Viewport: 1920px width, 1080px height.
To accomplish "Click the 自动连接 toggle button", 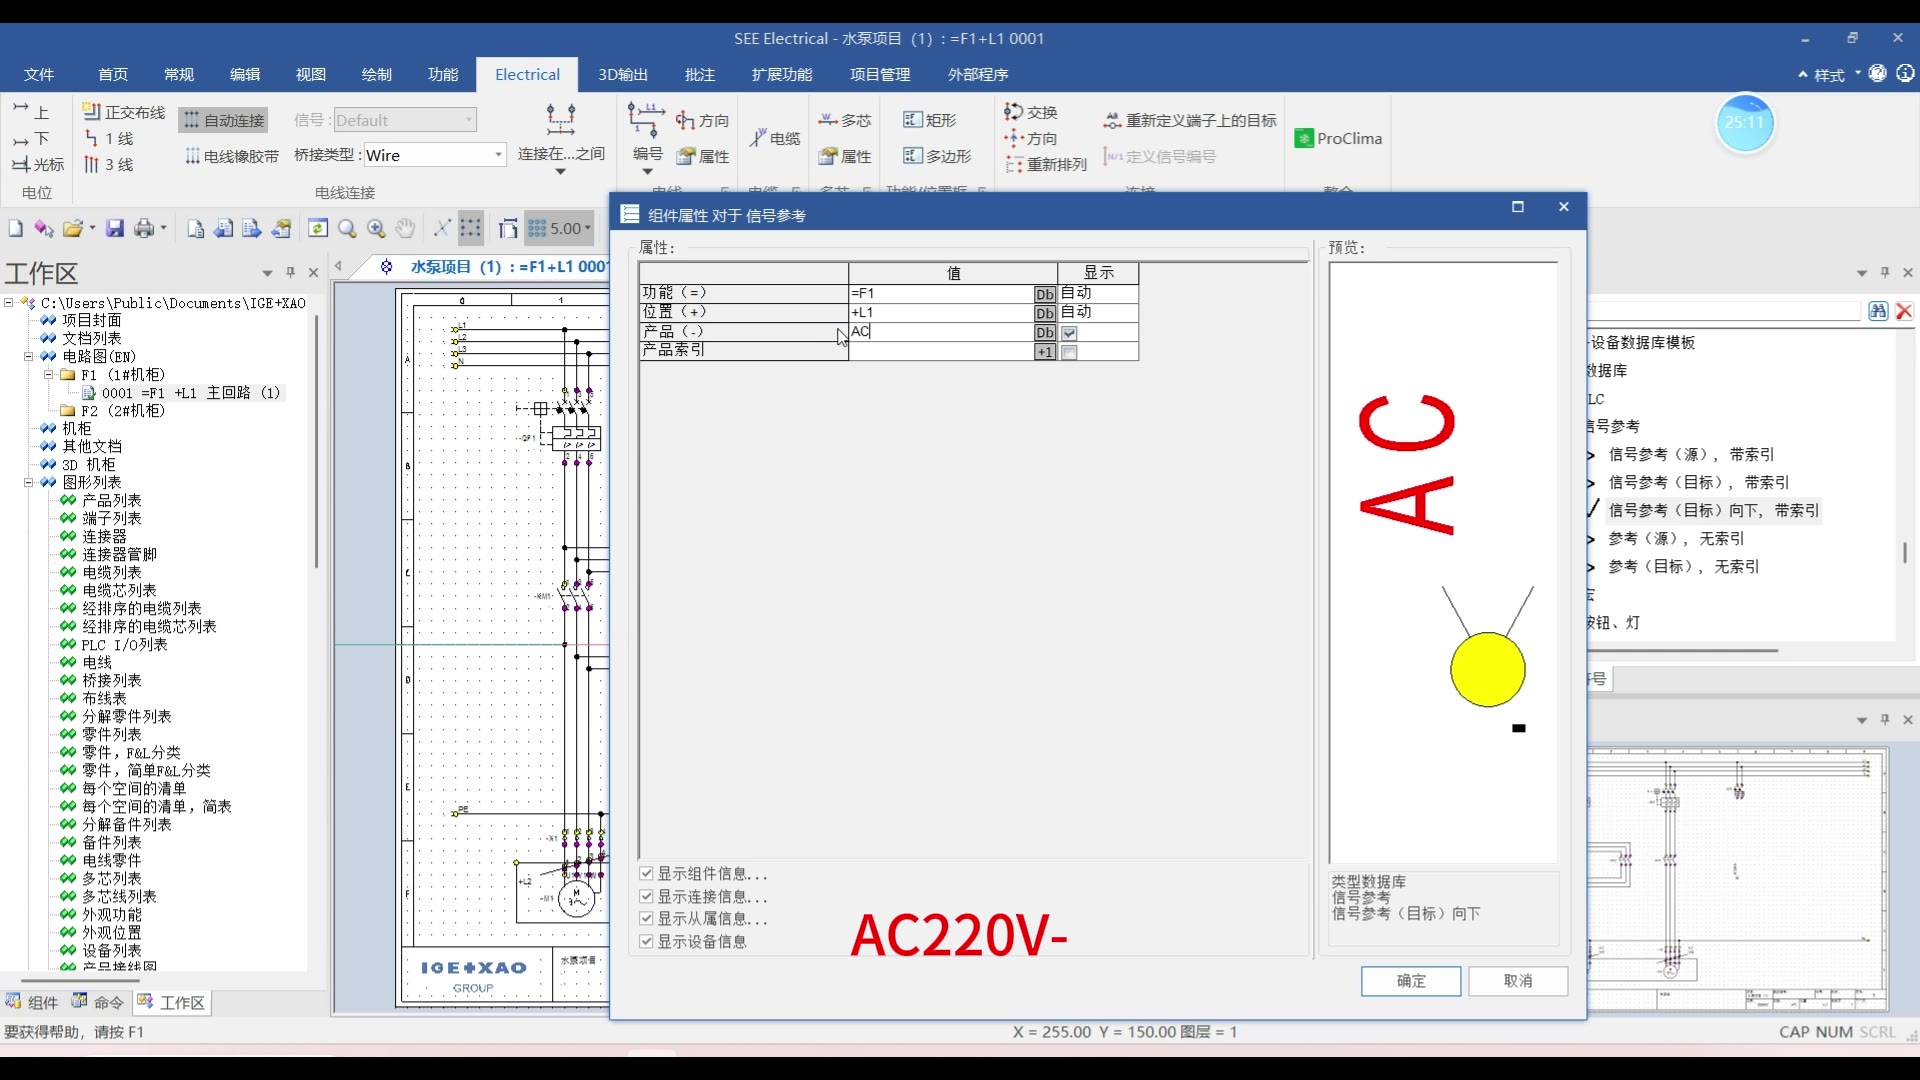I will click(224, 120).
